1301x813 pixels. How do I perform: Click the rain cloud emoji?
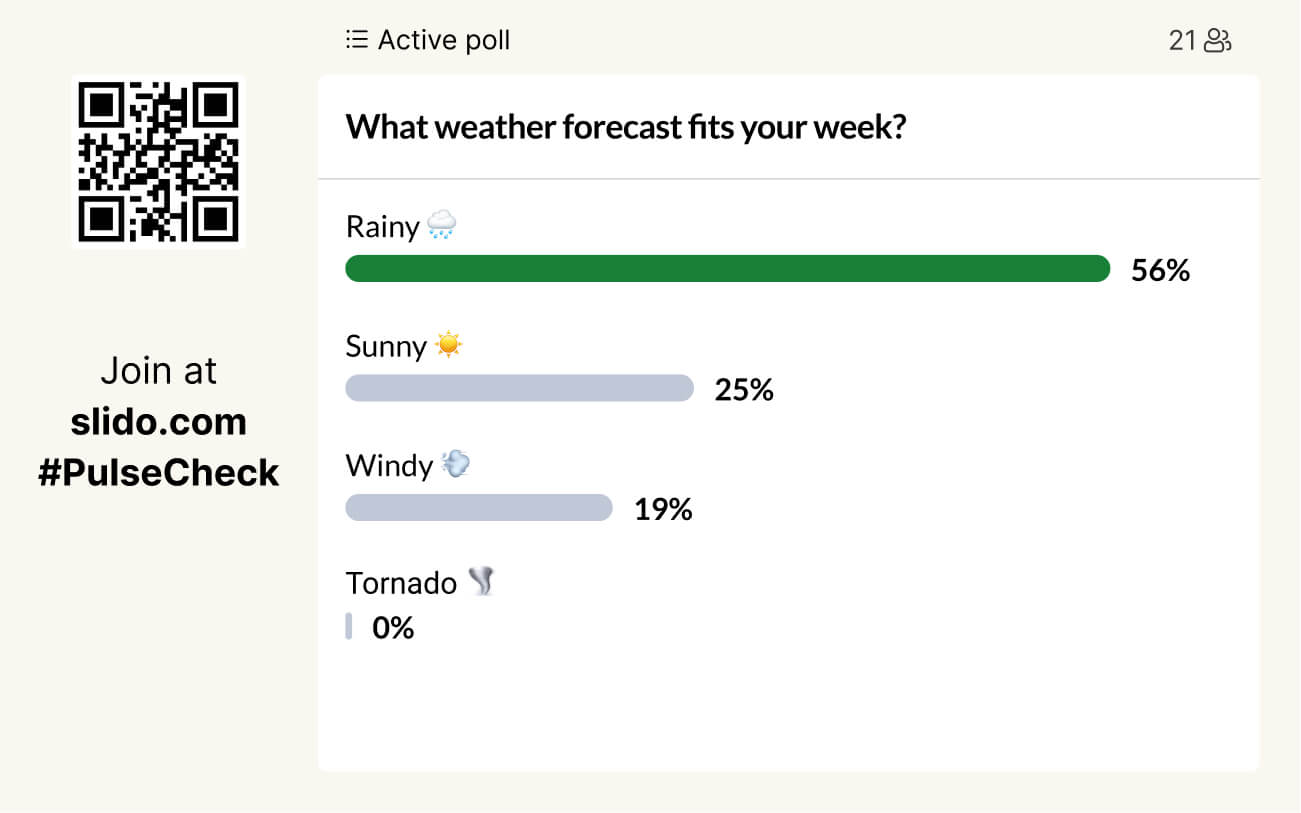441,225
